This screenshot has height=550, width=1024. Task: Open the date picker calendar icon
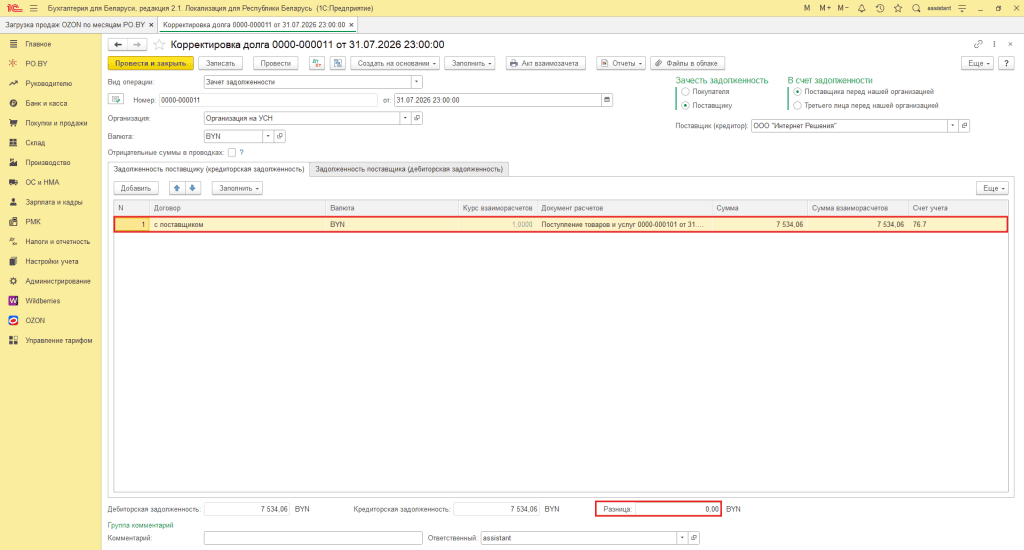pos(607,100)
